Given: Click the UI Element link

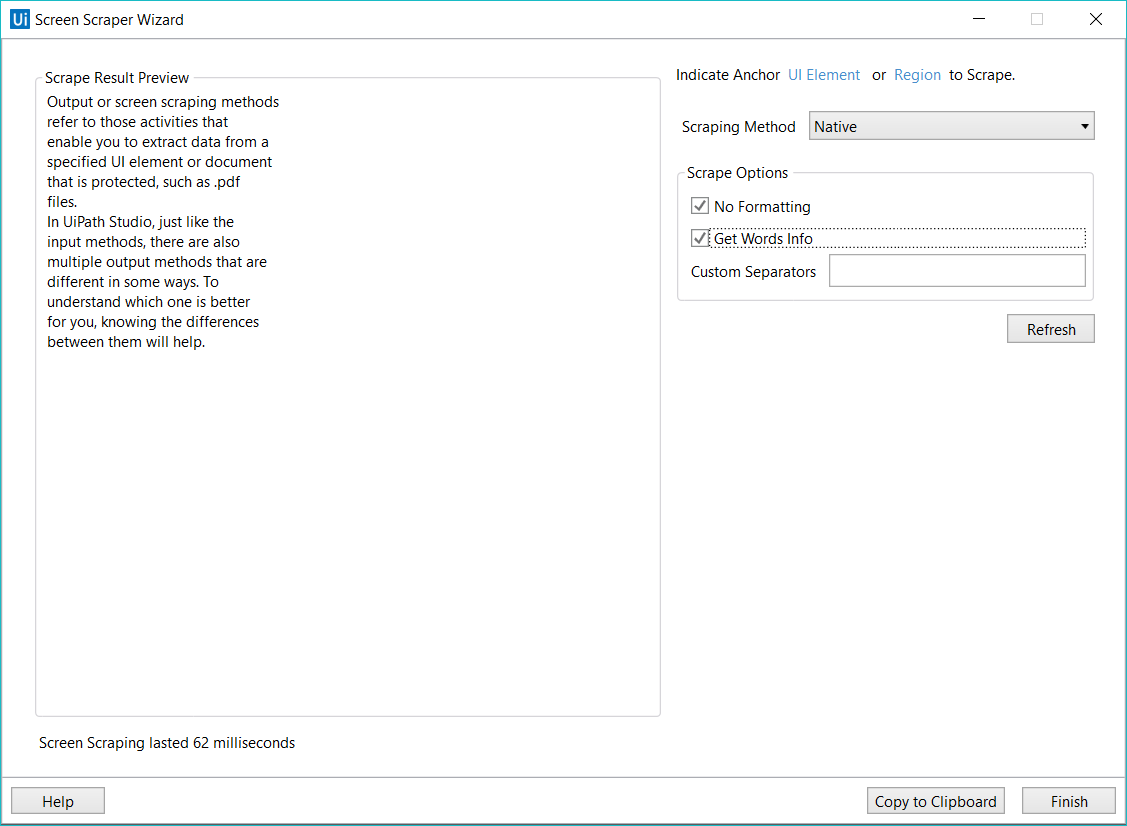Looking at the screenshot, I should pyautogui.click(x=824, y=75).
